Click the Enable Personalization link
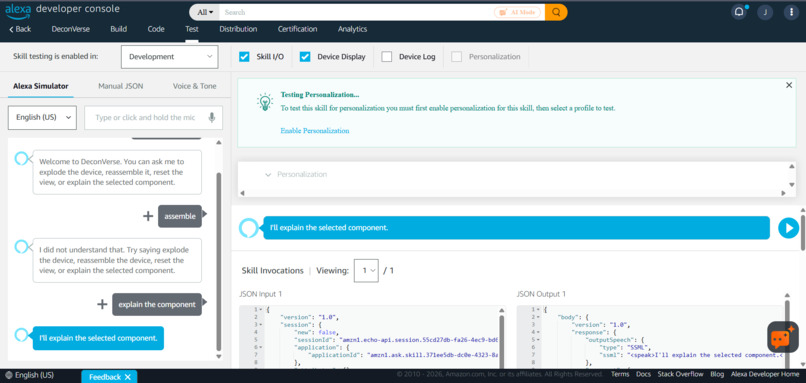The width and height of the screenshot is (806, 383). point(315,131)
